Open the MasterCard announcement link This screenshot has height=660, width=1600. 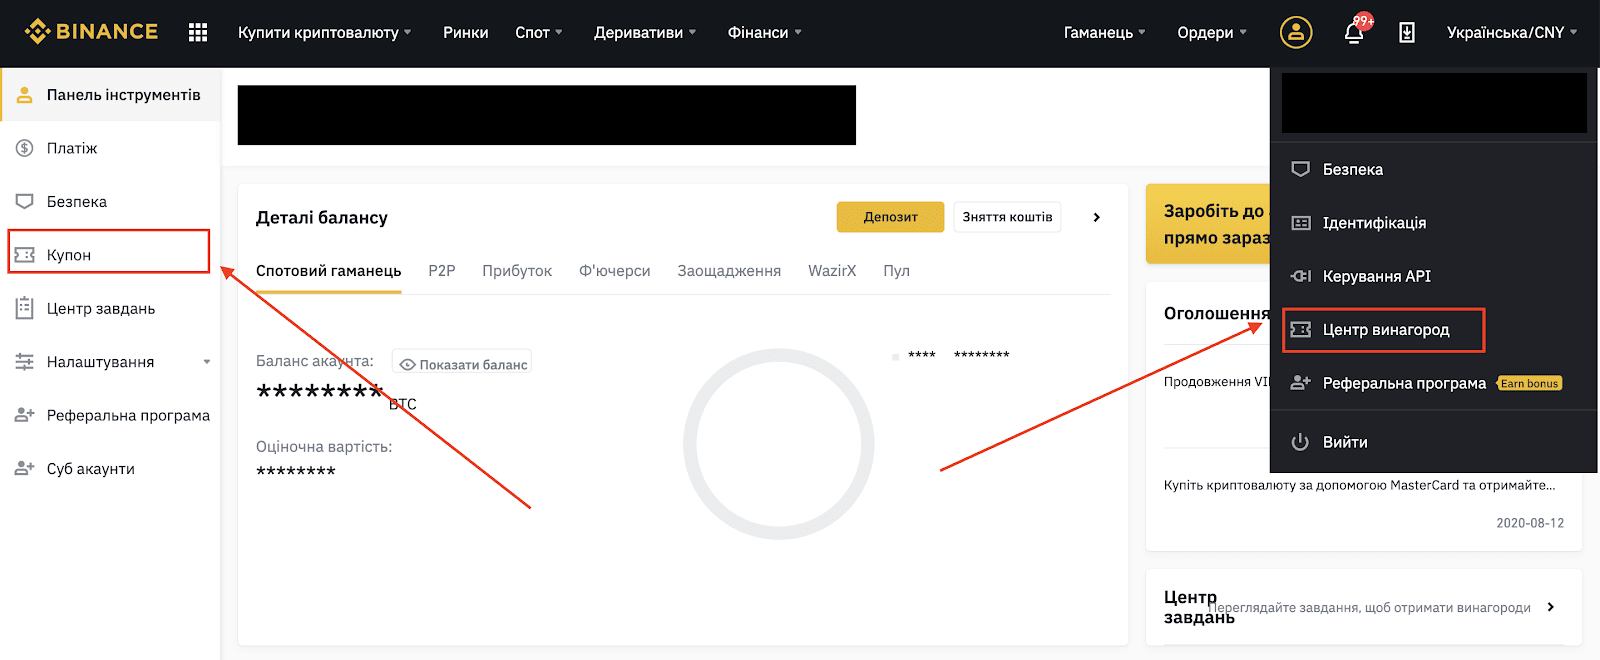(x=1359, y=485)
